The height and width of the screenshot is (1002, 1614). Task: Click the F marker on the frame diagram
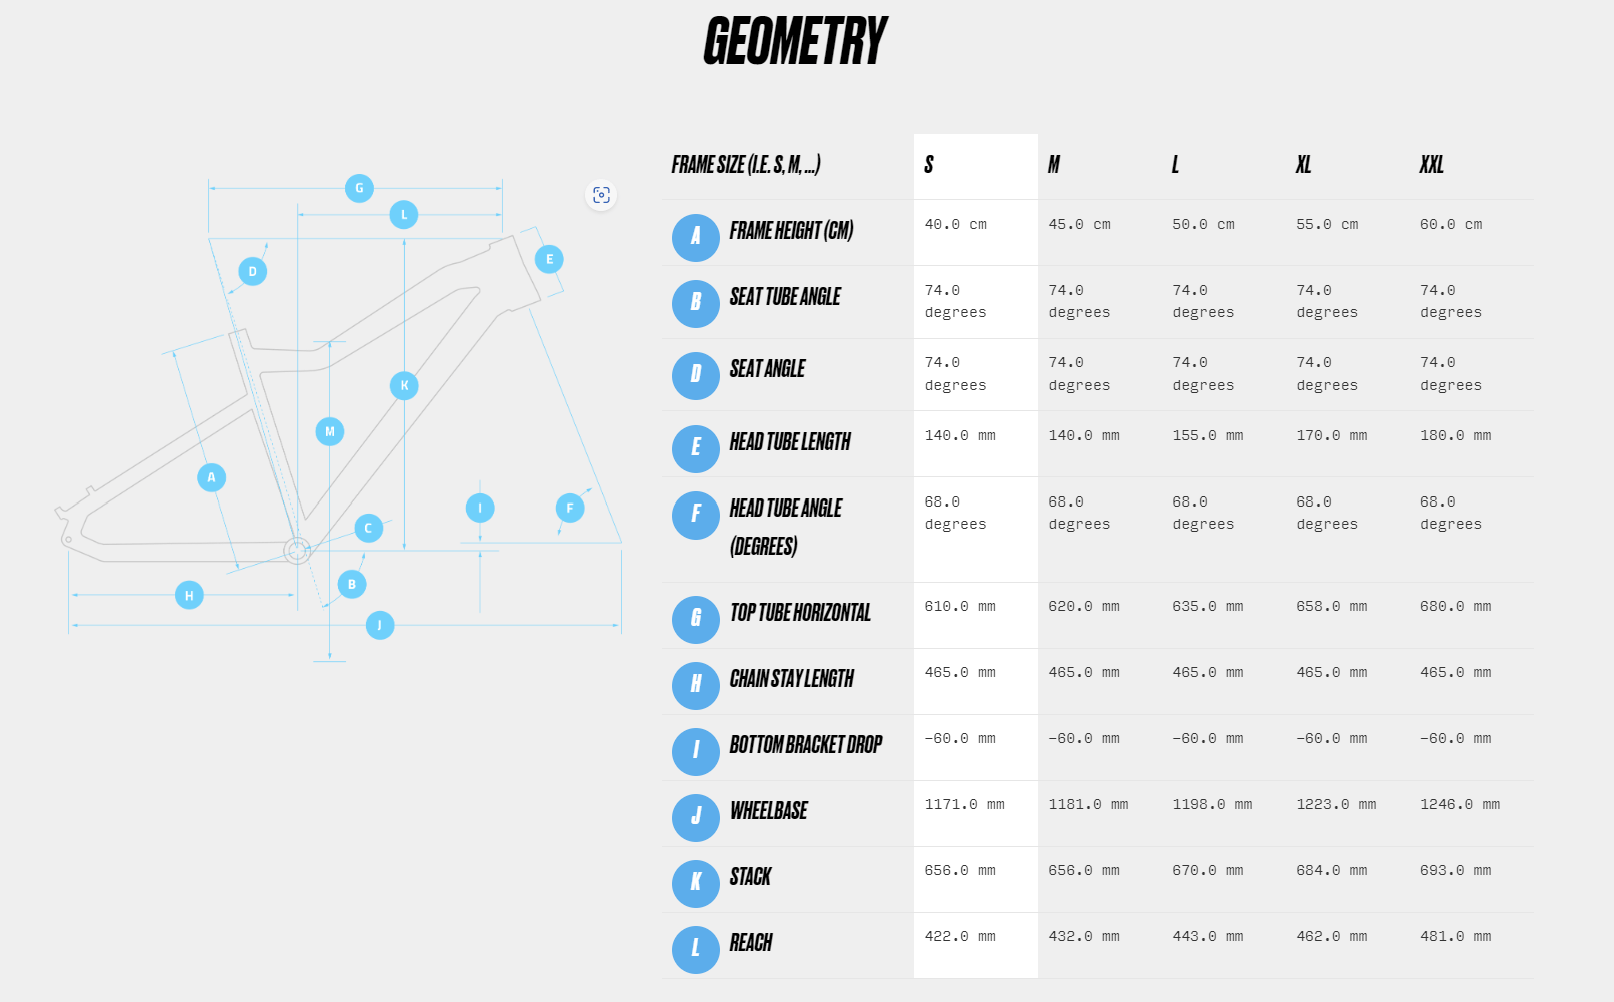pos(570,508)
